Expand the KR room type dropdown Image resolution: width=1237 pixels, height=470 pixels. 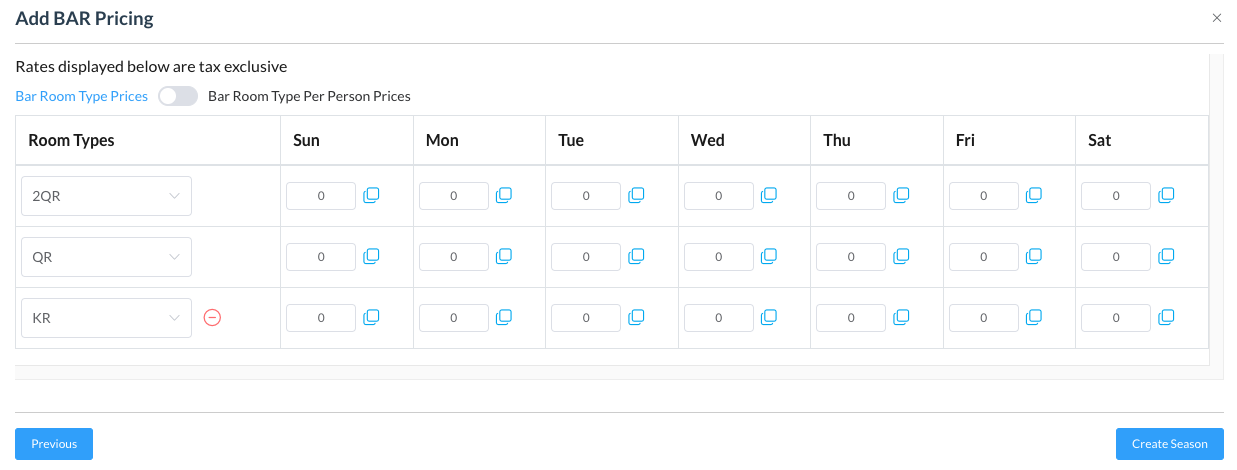[106, 318]
